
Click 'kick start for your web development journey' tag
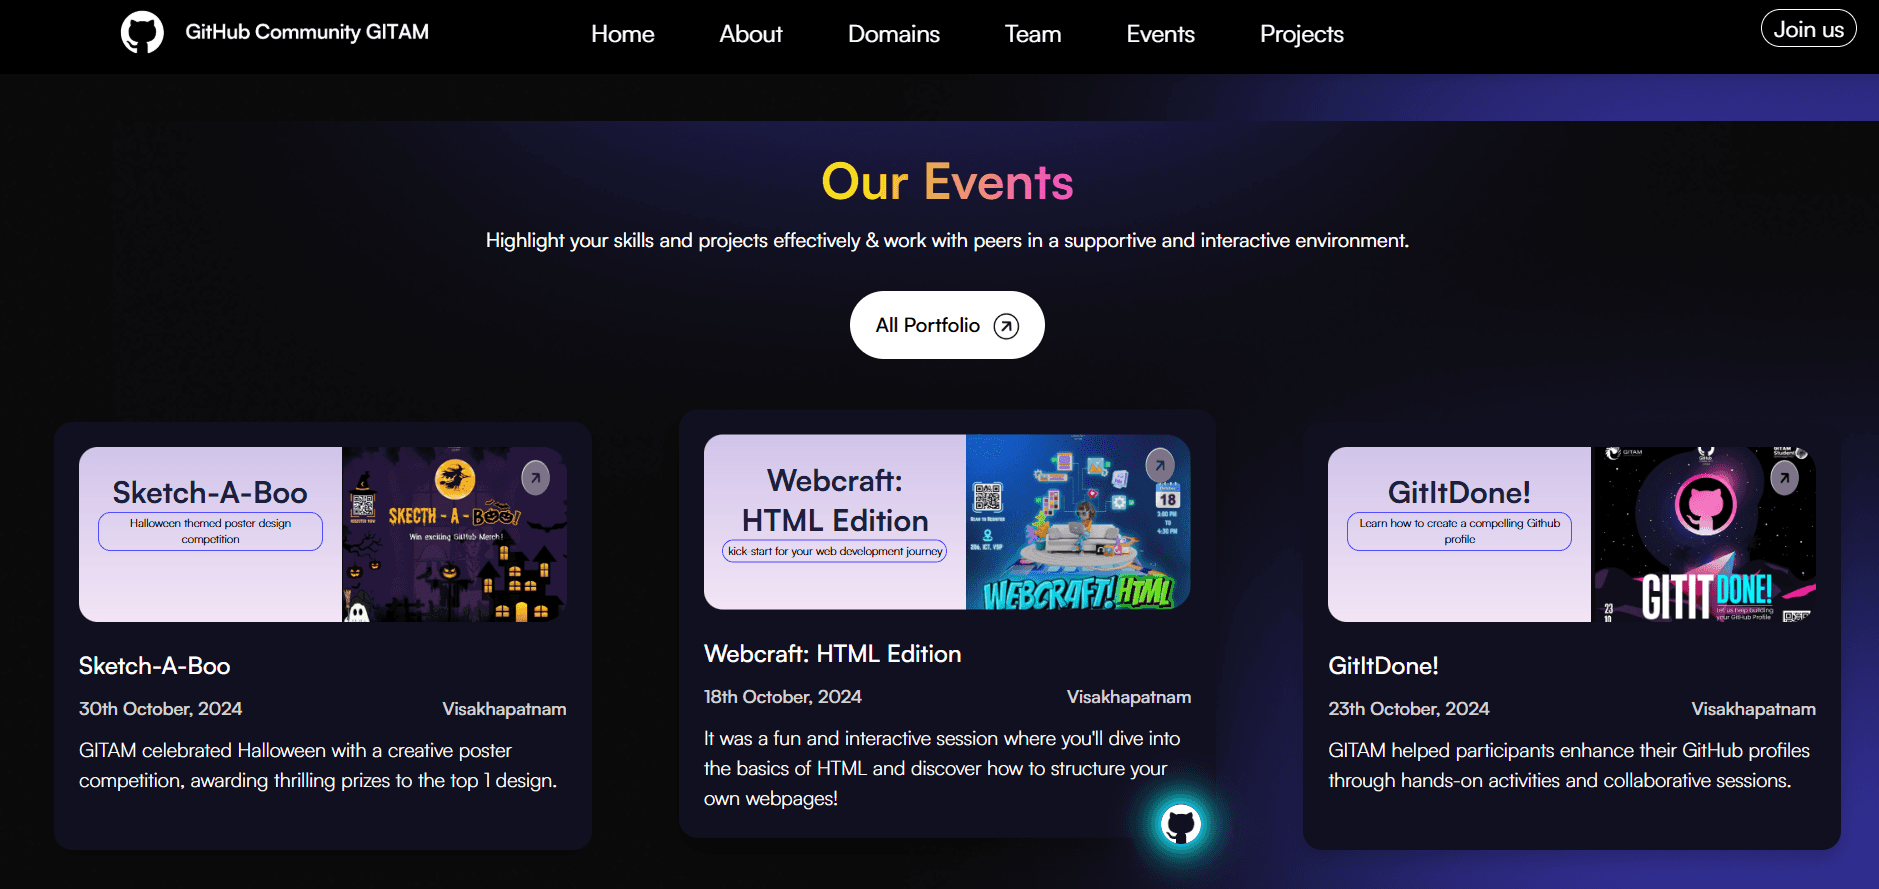tap(835, 551)
